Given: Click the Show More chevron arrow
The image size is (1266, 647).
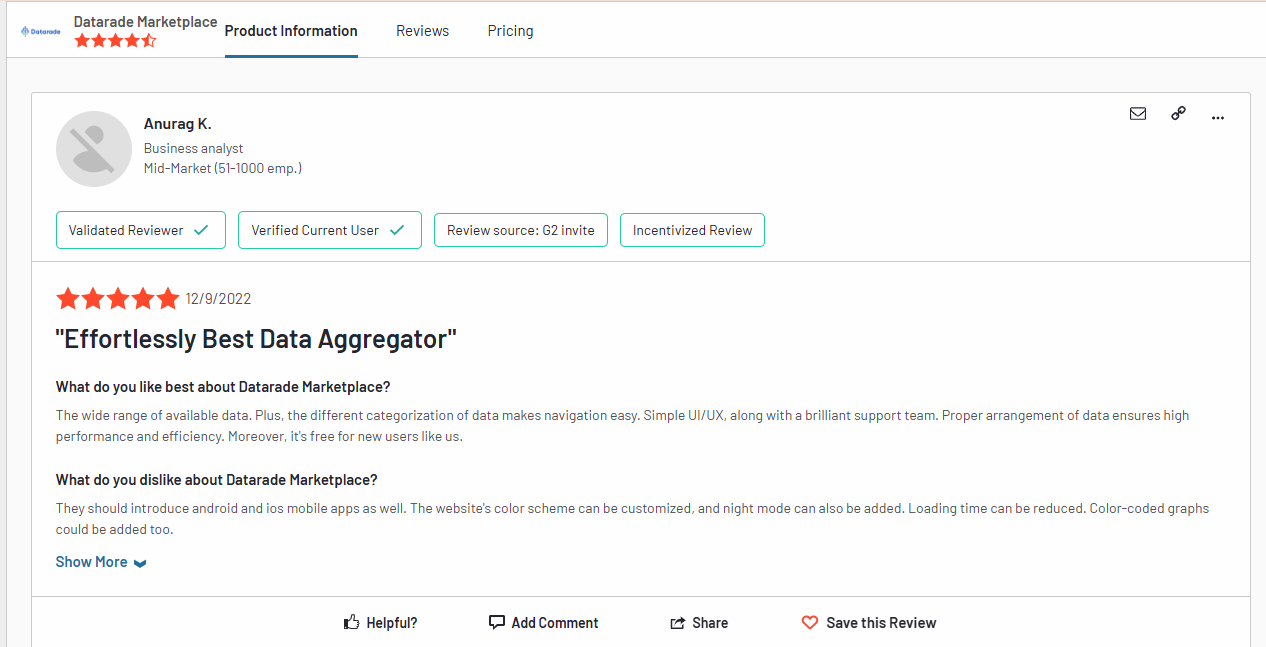Looking at the screenshot, I should coord(140,563).
